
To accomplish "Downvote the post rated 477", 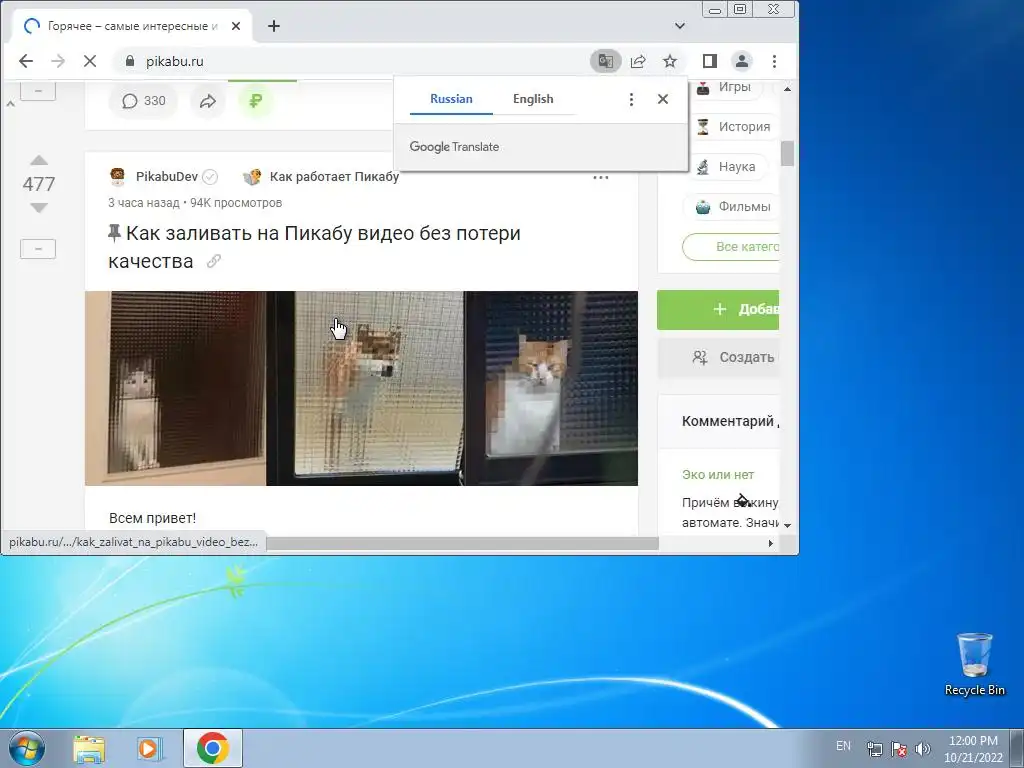I will (x=39, y=208).
